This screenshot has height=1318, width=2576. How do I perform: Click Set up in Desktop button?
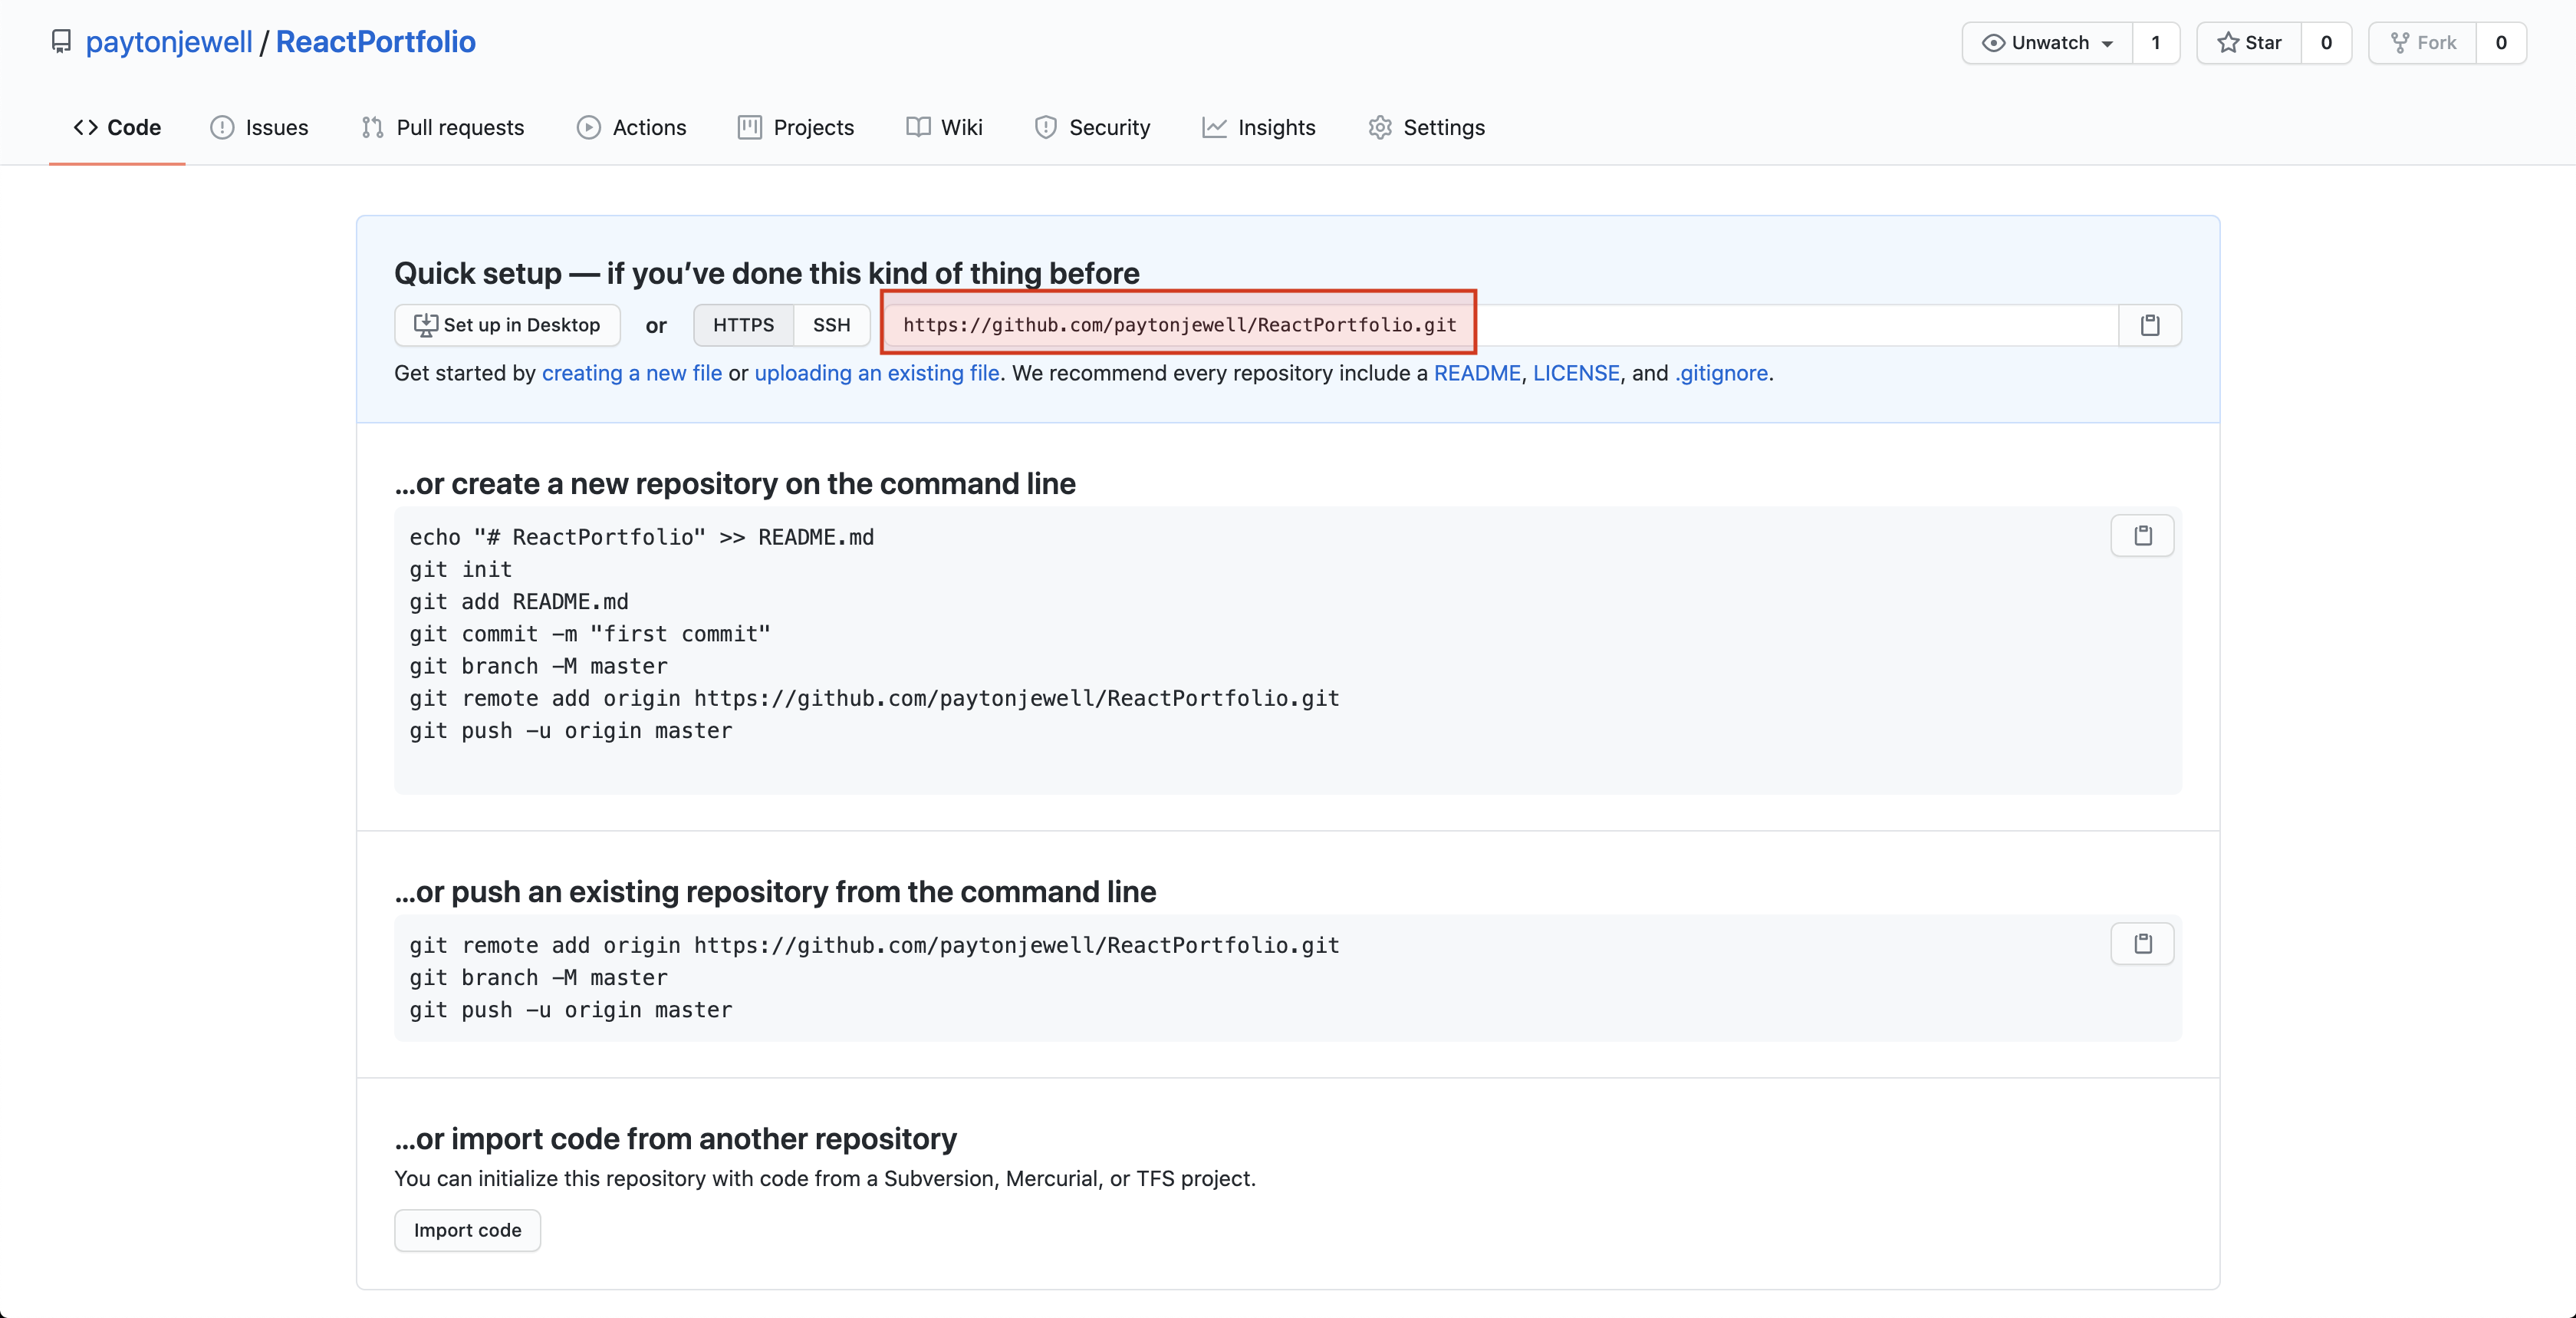507,325
